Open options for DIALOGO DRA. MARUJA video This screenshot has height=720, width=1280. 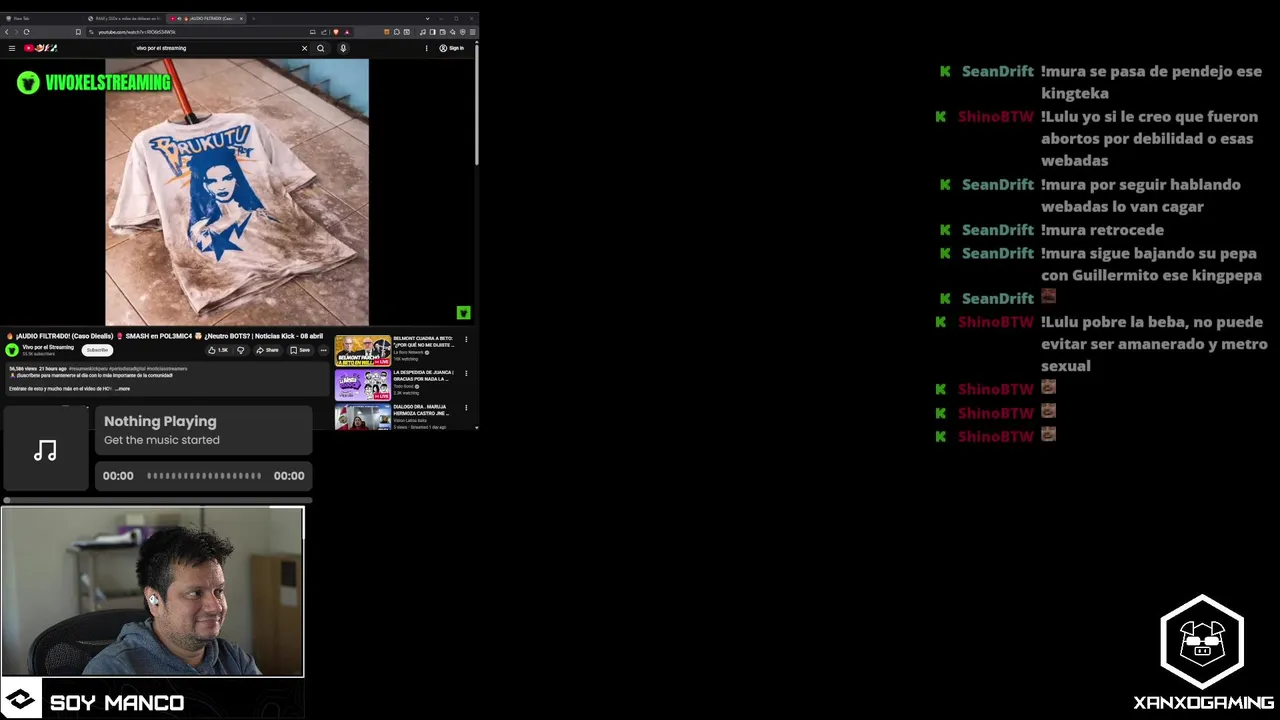click(466, 407)
